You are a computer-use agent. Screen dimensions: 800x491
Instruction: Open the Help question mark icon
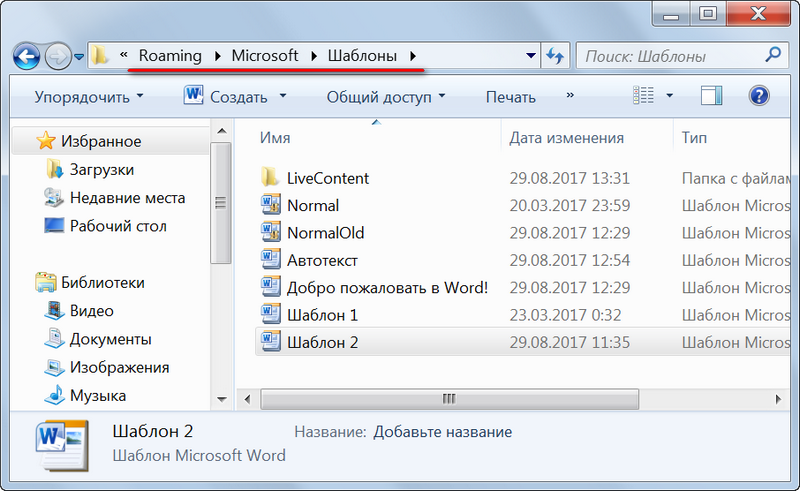[759, 96]
